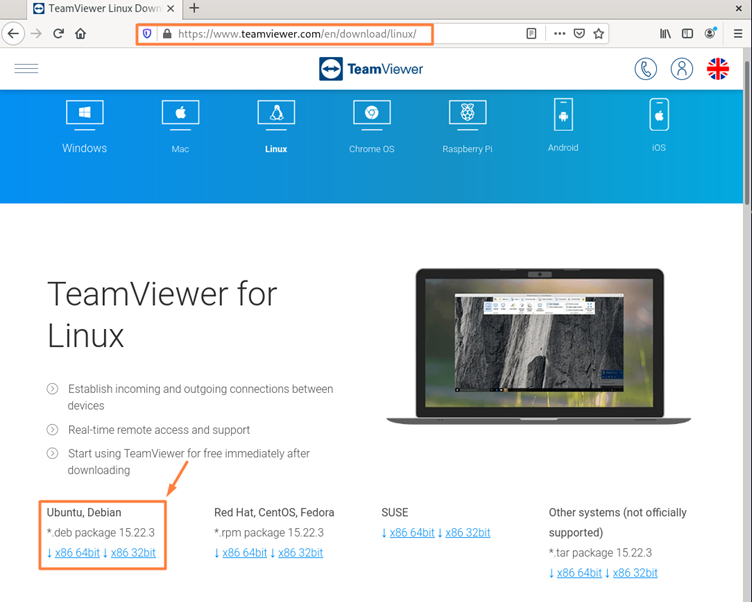
Task: Bookmark this page with the star
Action: pyautogui.click(x=599, y=34)
